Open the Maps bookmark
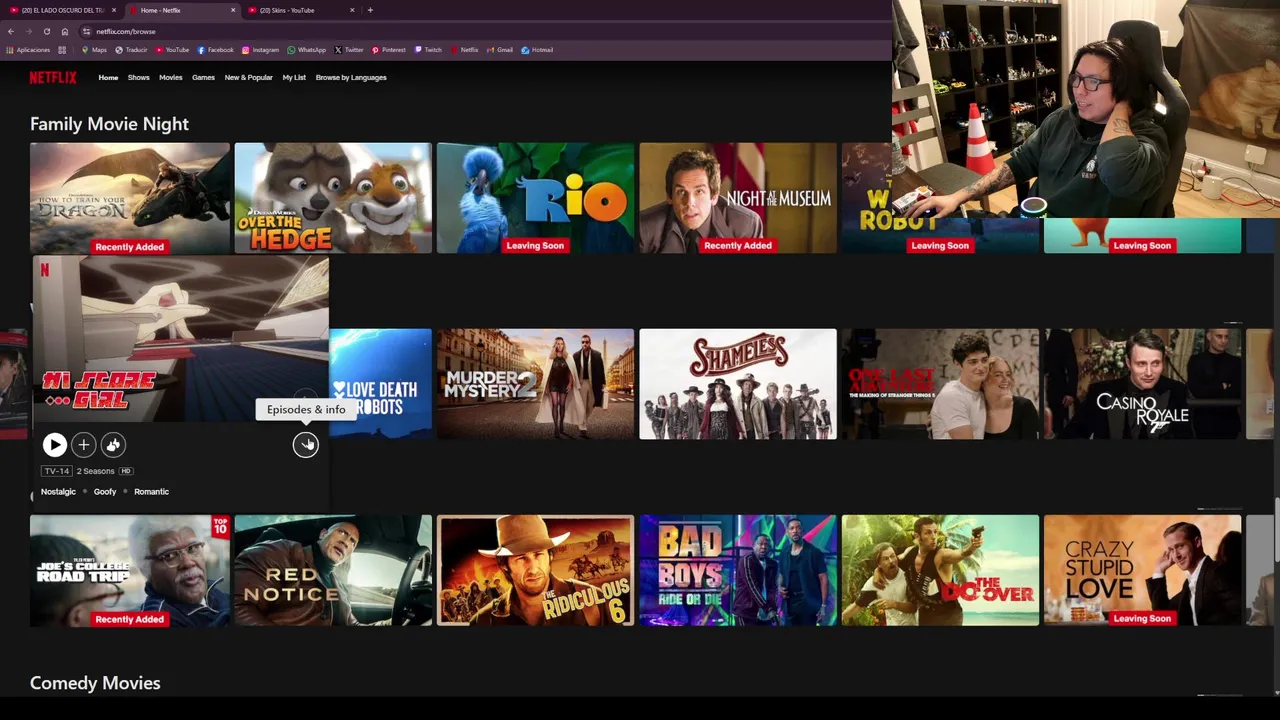This screenshot has width=1280, height=720. (95, 50)
